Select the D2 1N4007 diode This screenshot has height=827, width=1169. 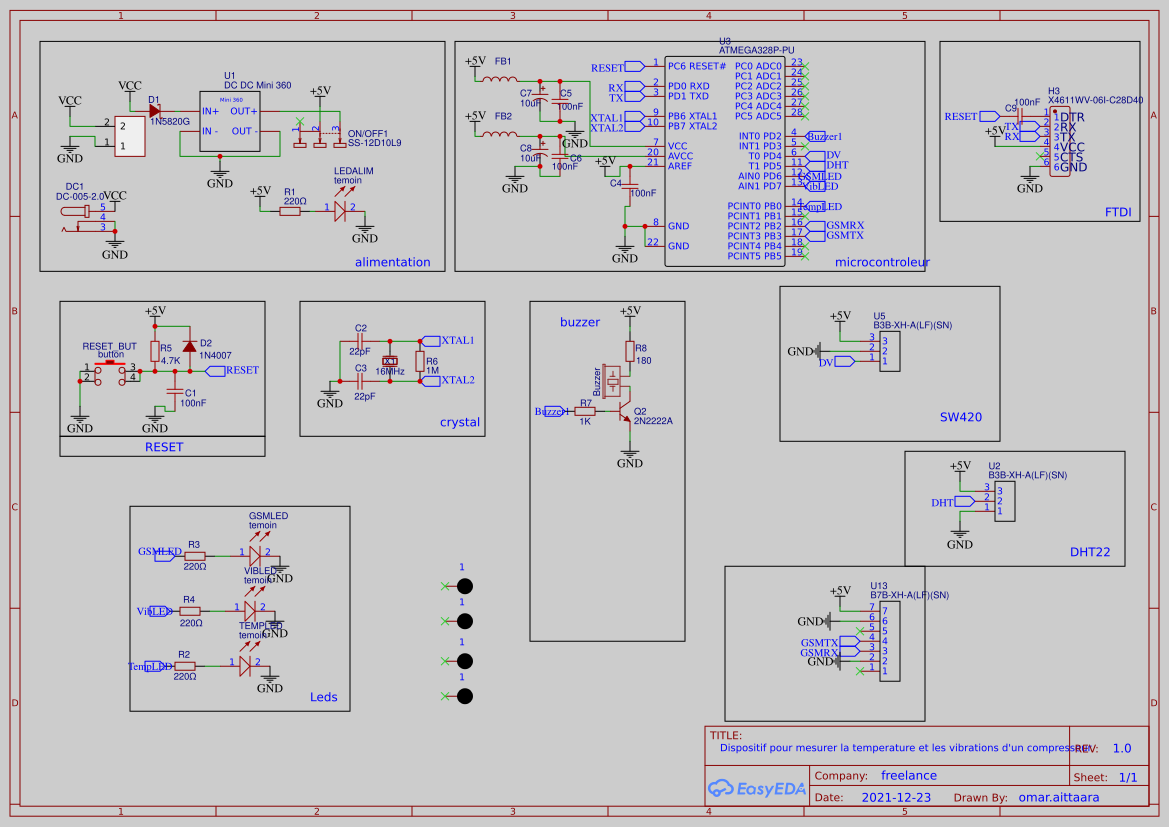(189, 347)
